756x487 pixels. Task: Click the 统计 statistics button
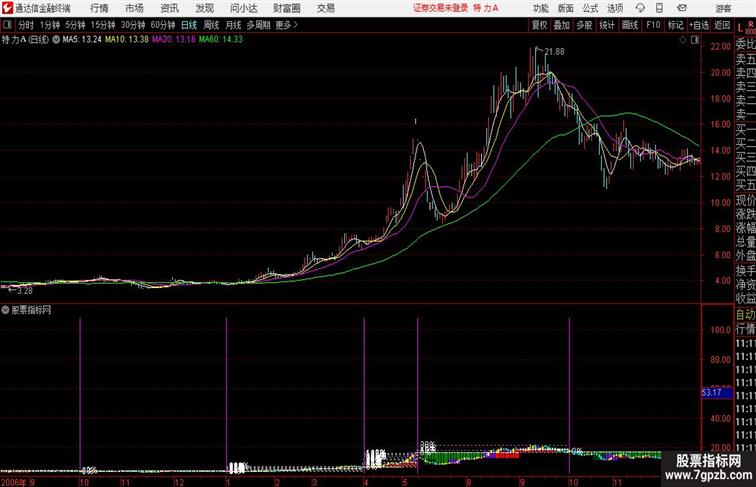pyautogui.click(x=607, y=25)
